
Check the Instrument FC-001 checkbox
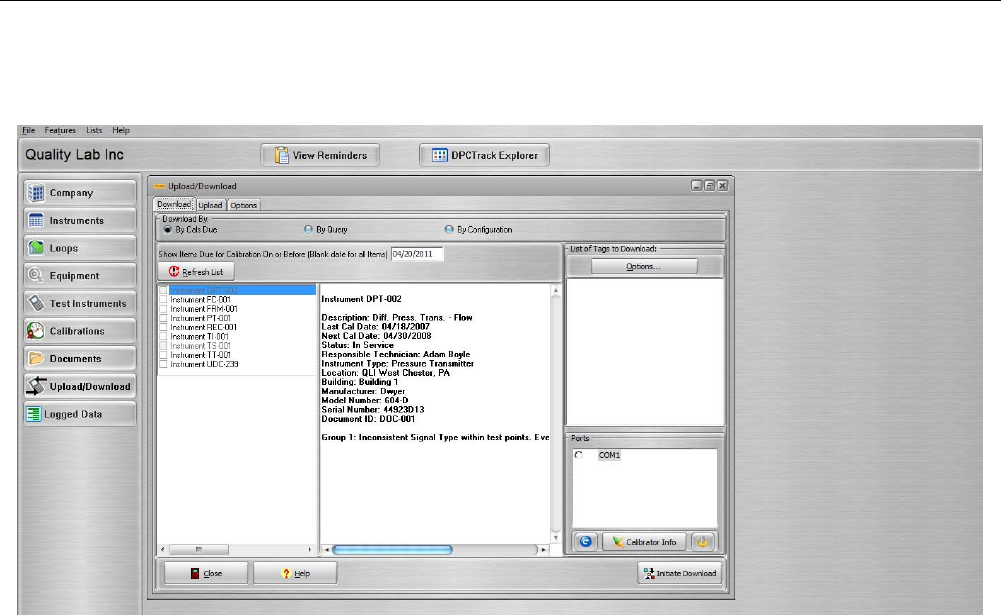163,299
